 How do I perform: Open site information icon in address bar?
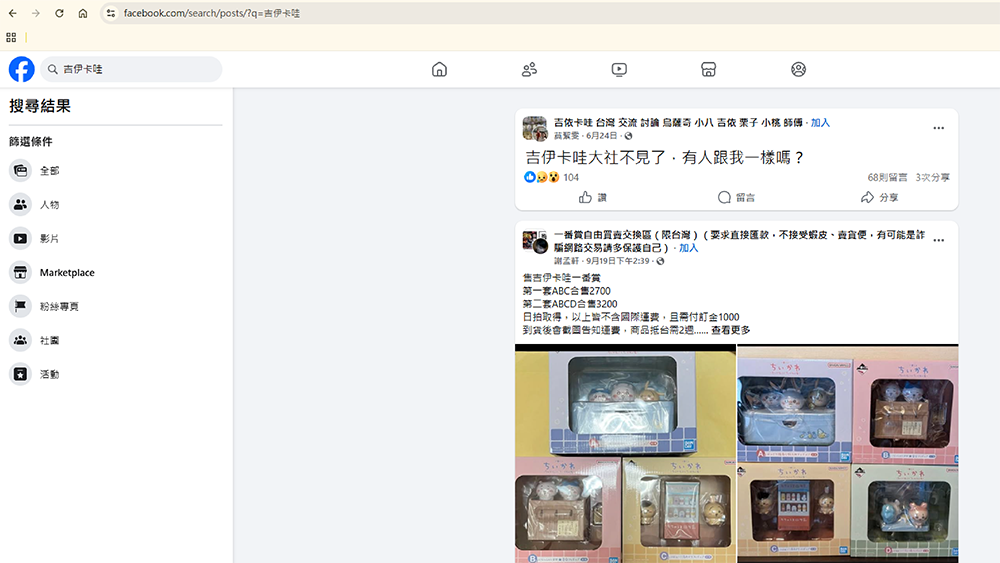[x=111, y=13]
